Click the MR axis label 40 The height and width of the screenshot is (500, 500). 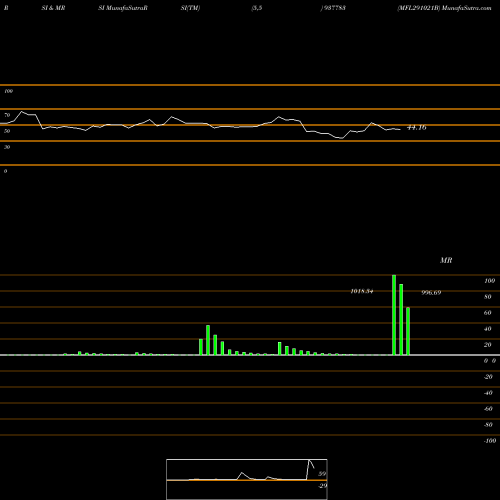[x=488, y=329]
